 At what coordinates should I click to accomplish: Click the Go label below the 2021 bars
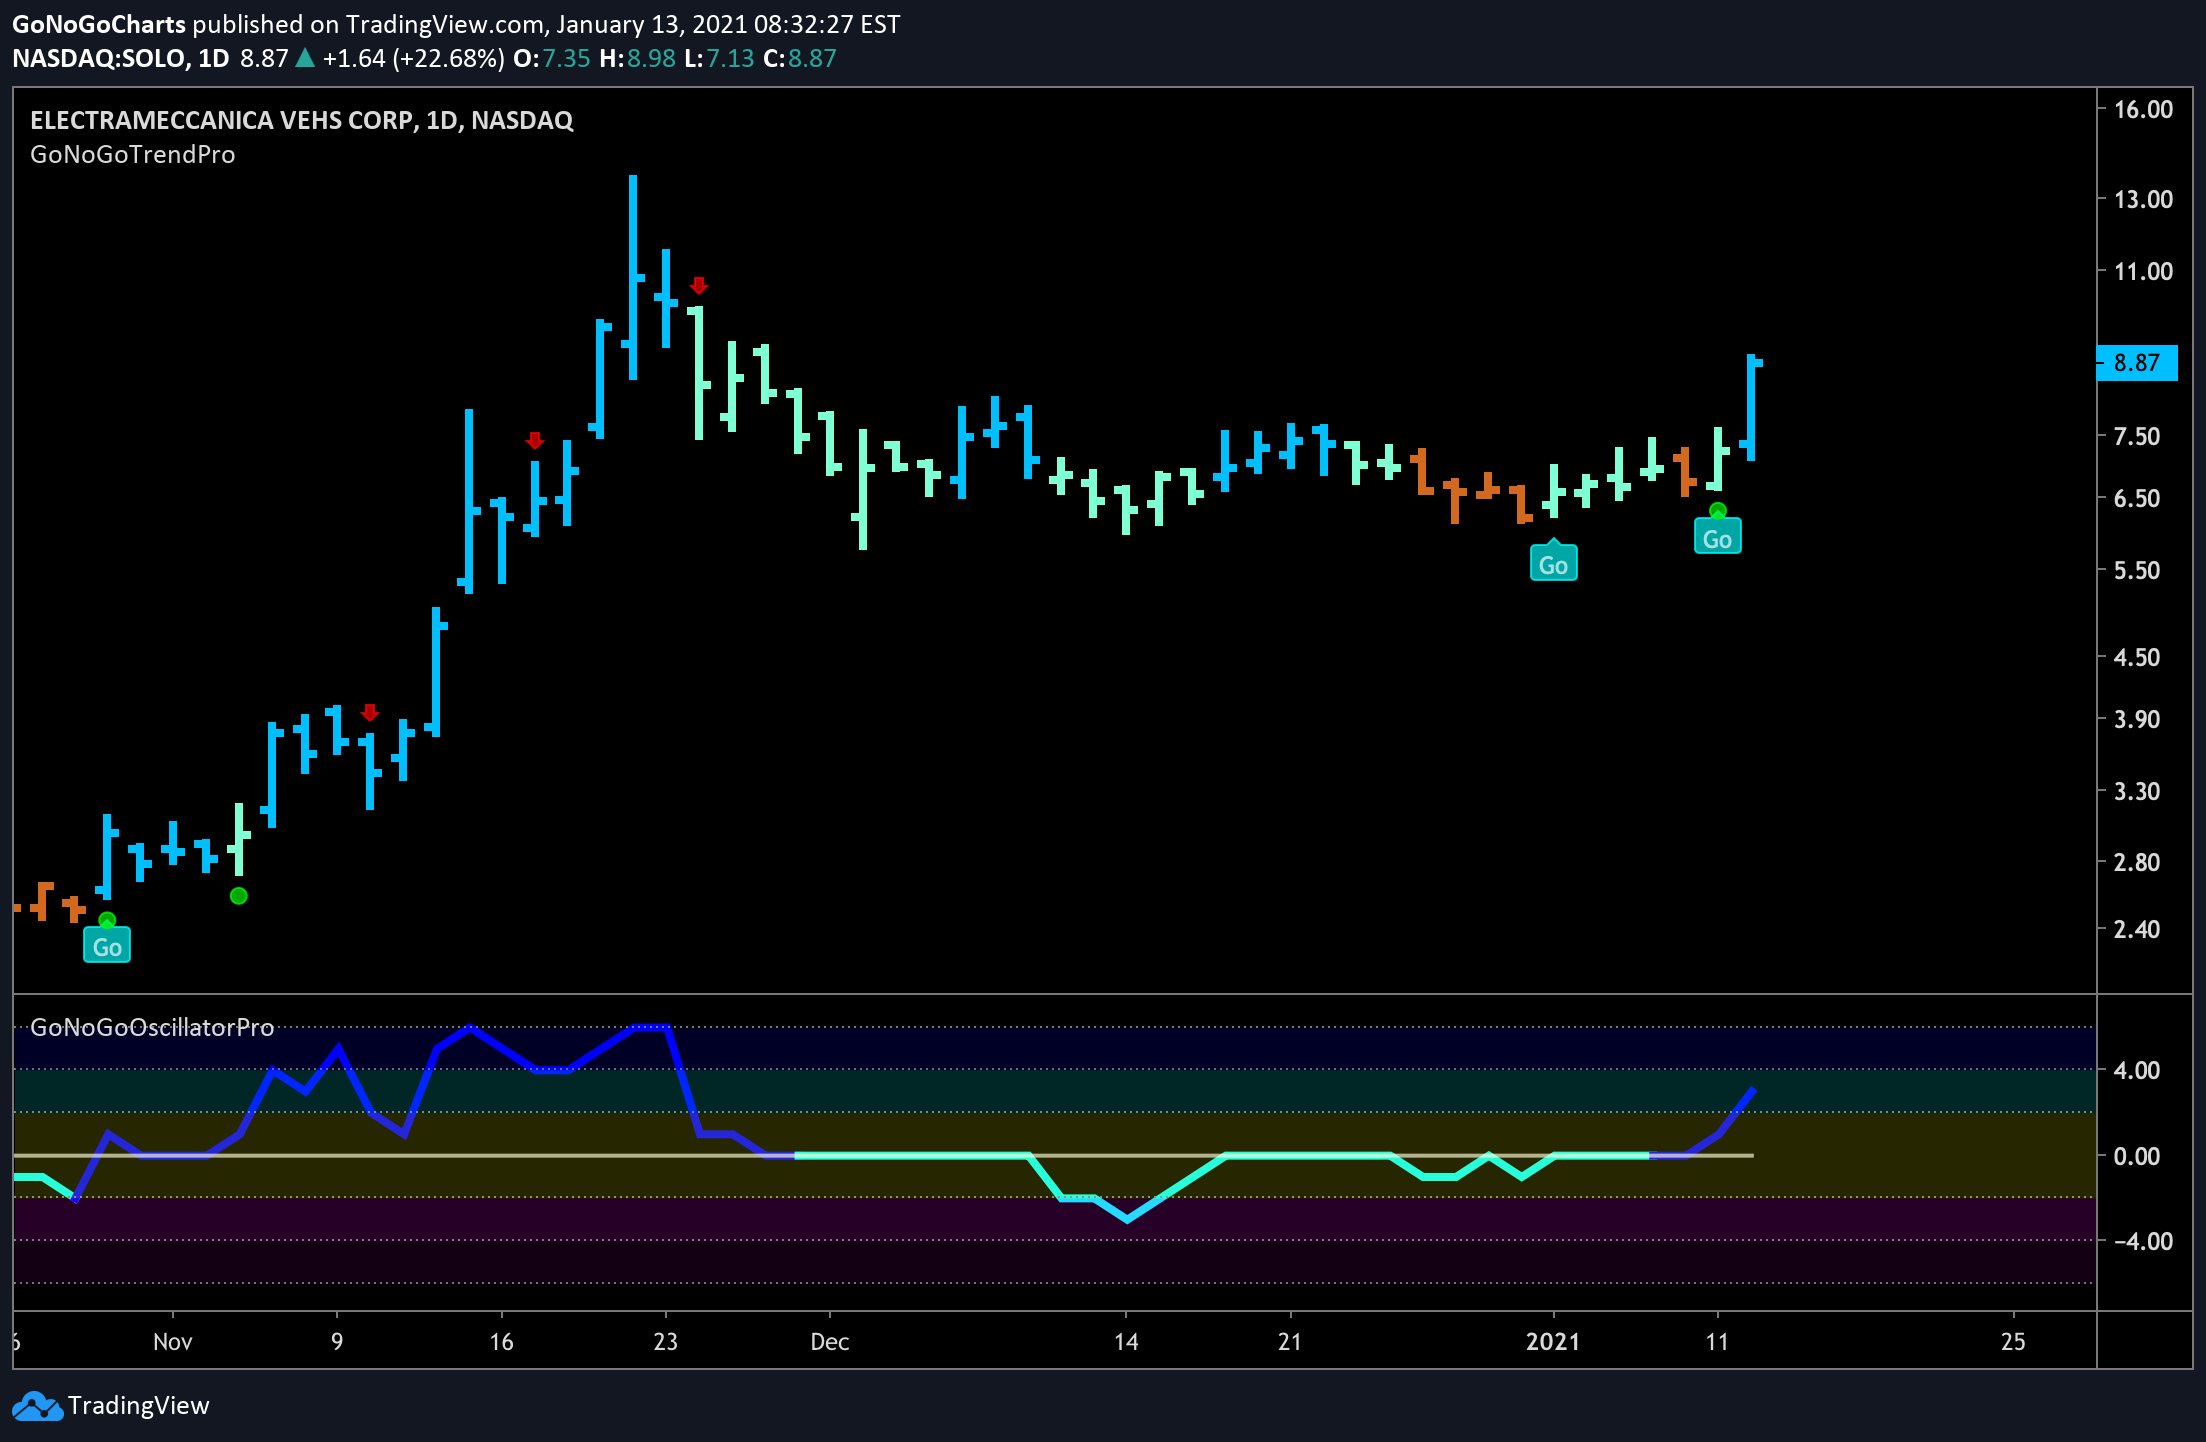pos(1553,563)
